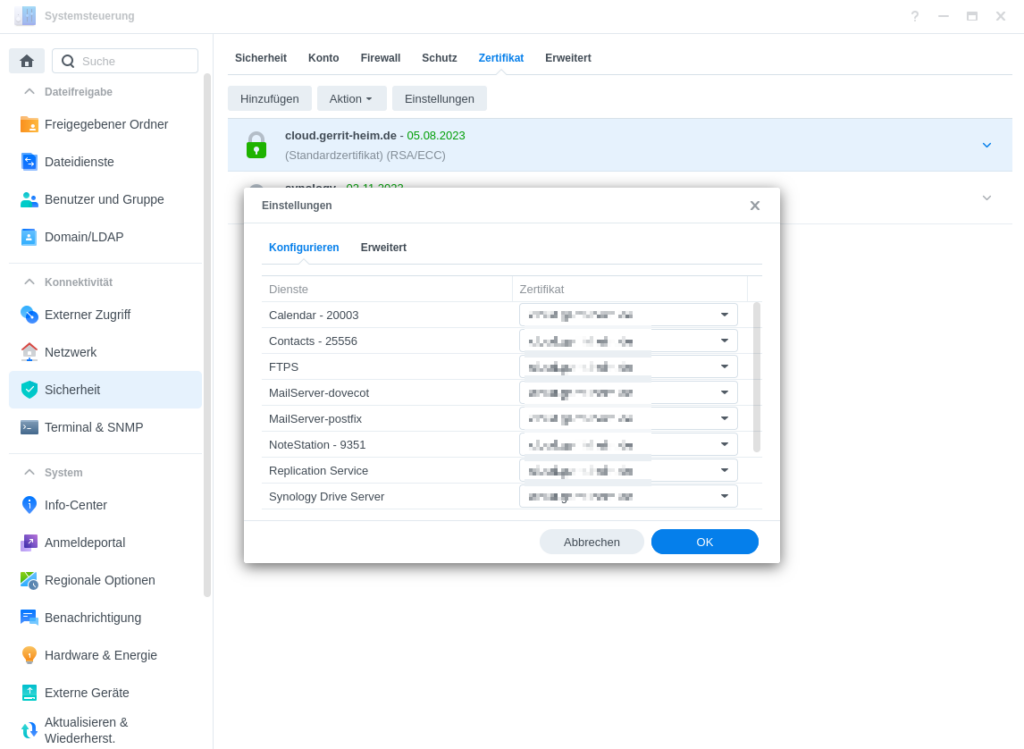Select Konfigurieren tab in dialog
The height and width of the screenshot is (749, 1024).
[x=304, y=247]
